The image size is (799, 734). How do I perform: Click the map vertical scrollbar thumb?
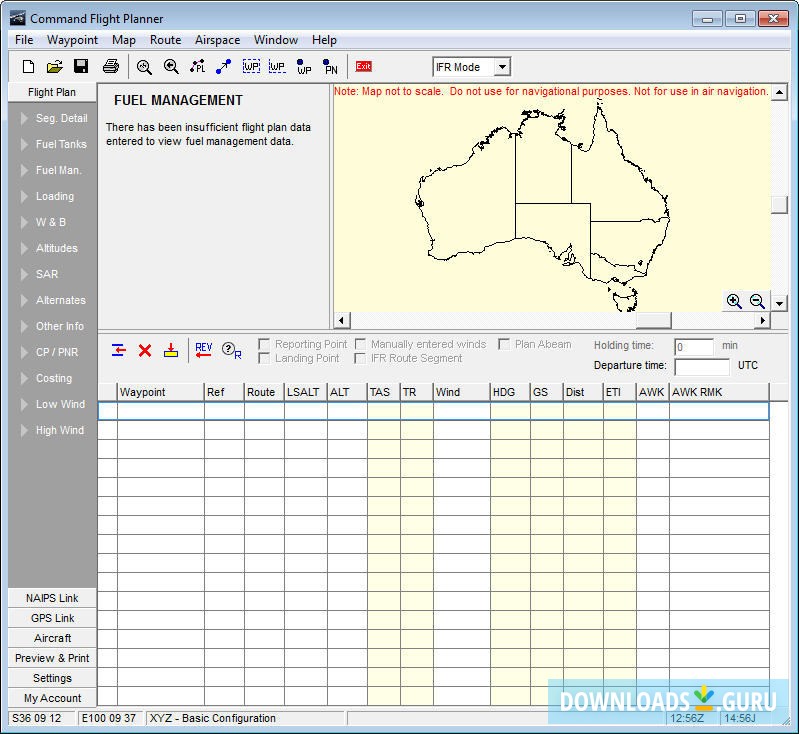click(780, 204)
